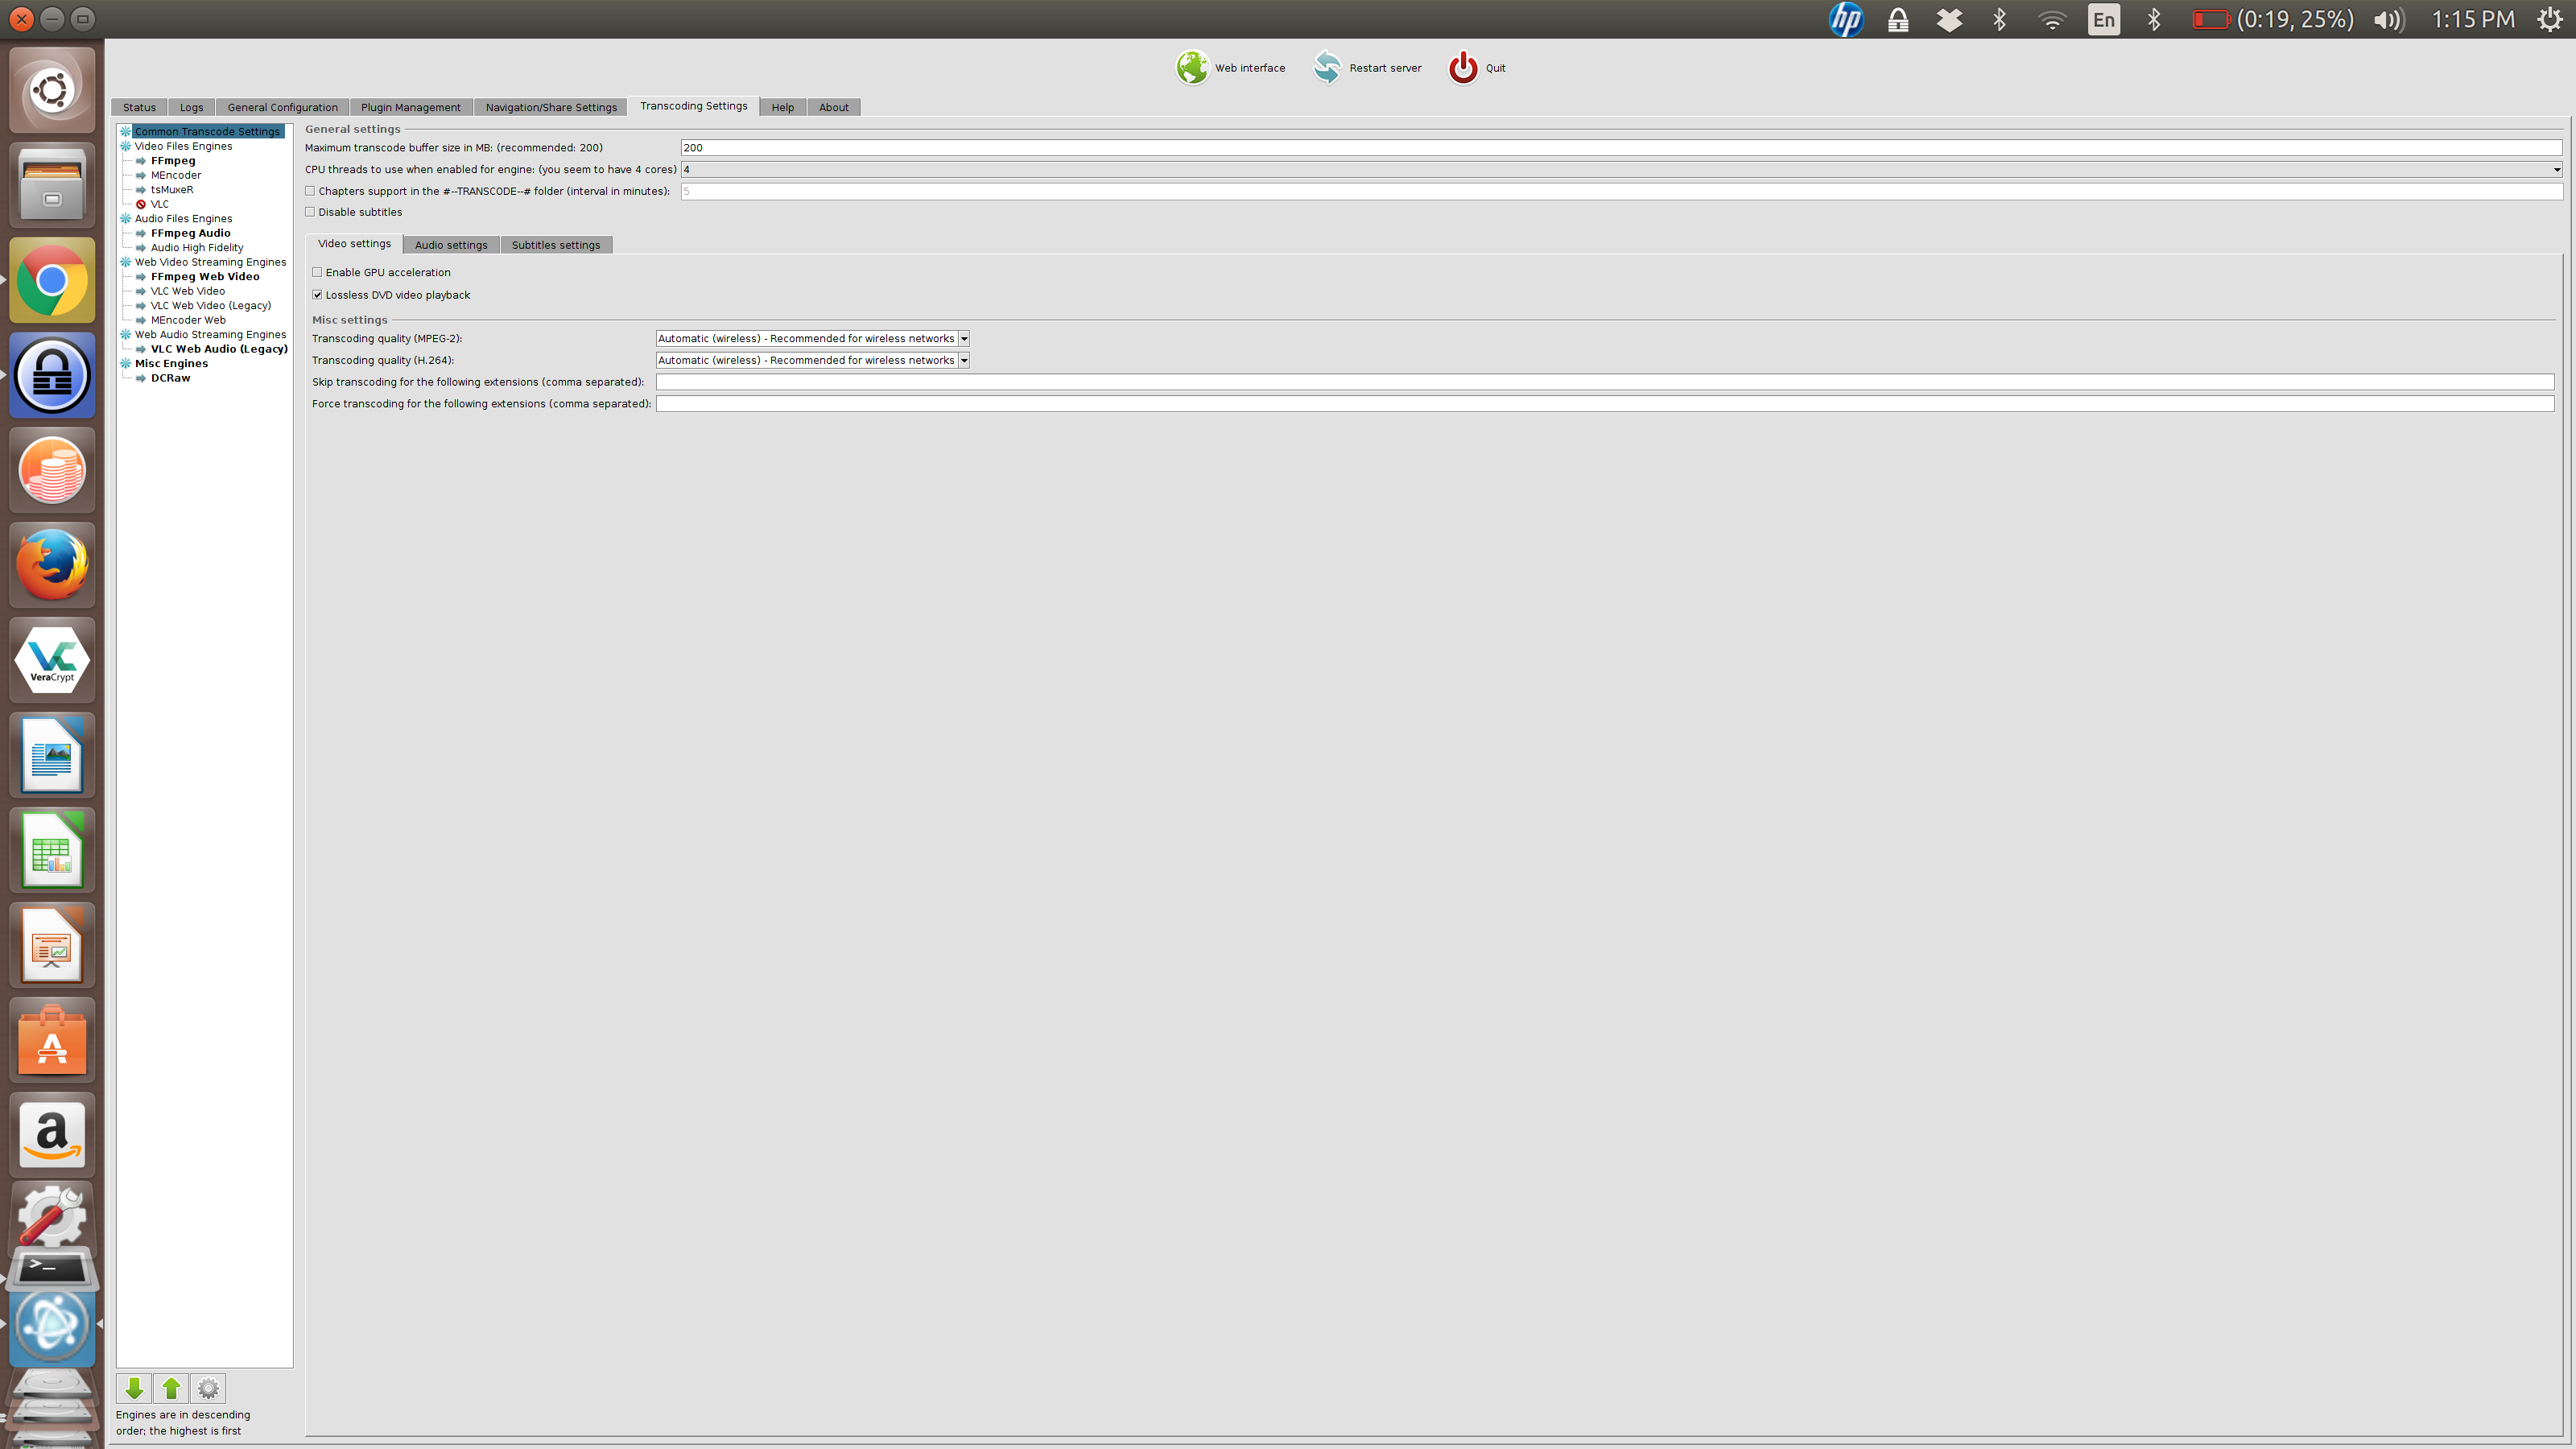Open the About page
This screenshot has height=1449, width=2576.
click(833, 106)
